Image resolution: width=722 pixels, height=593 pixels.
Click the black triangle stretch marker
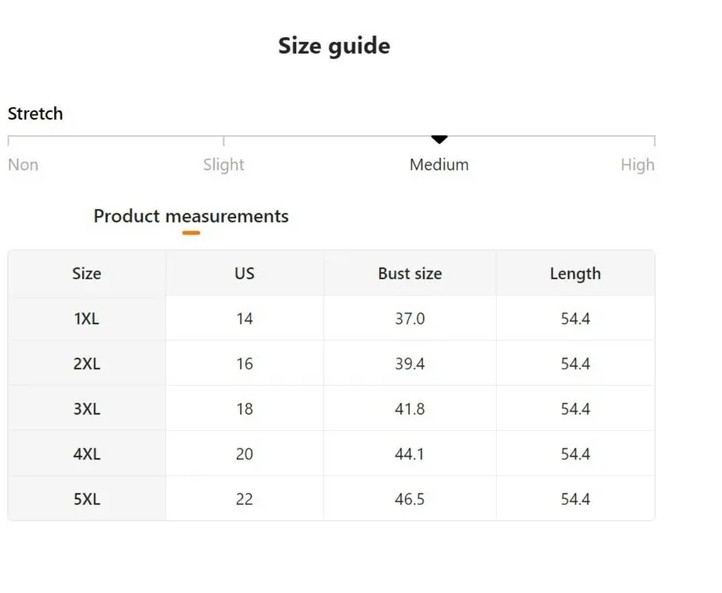[x=439, y=140]
